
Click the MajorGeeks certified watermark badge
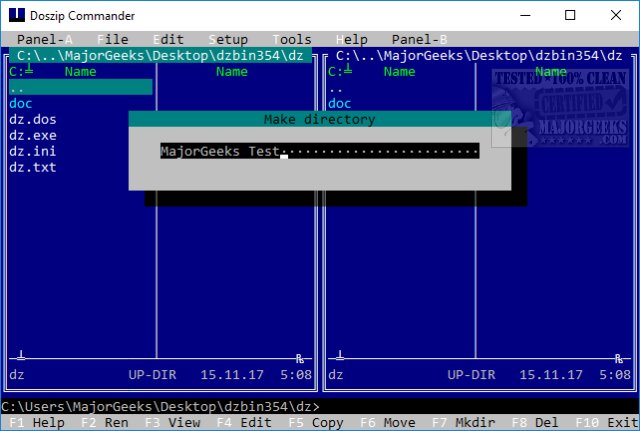[x=560, y=109]
